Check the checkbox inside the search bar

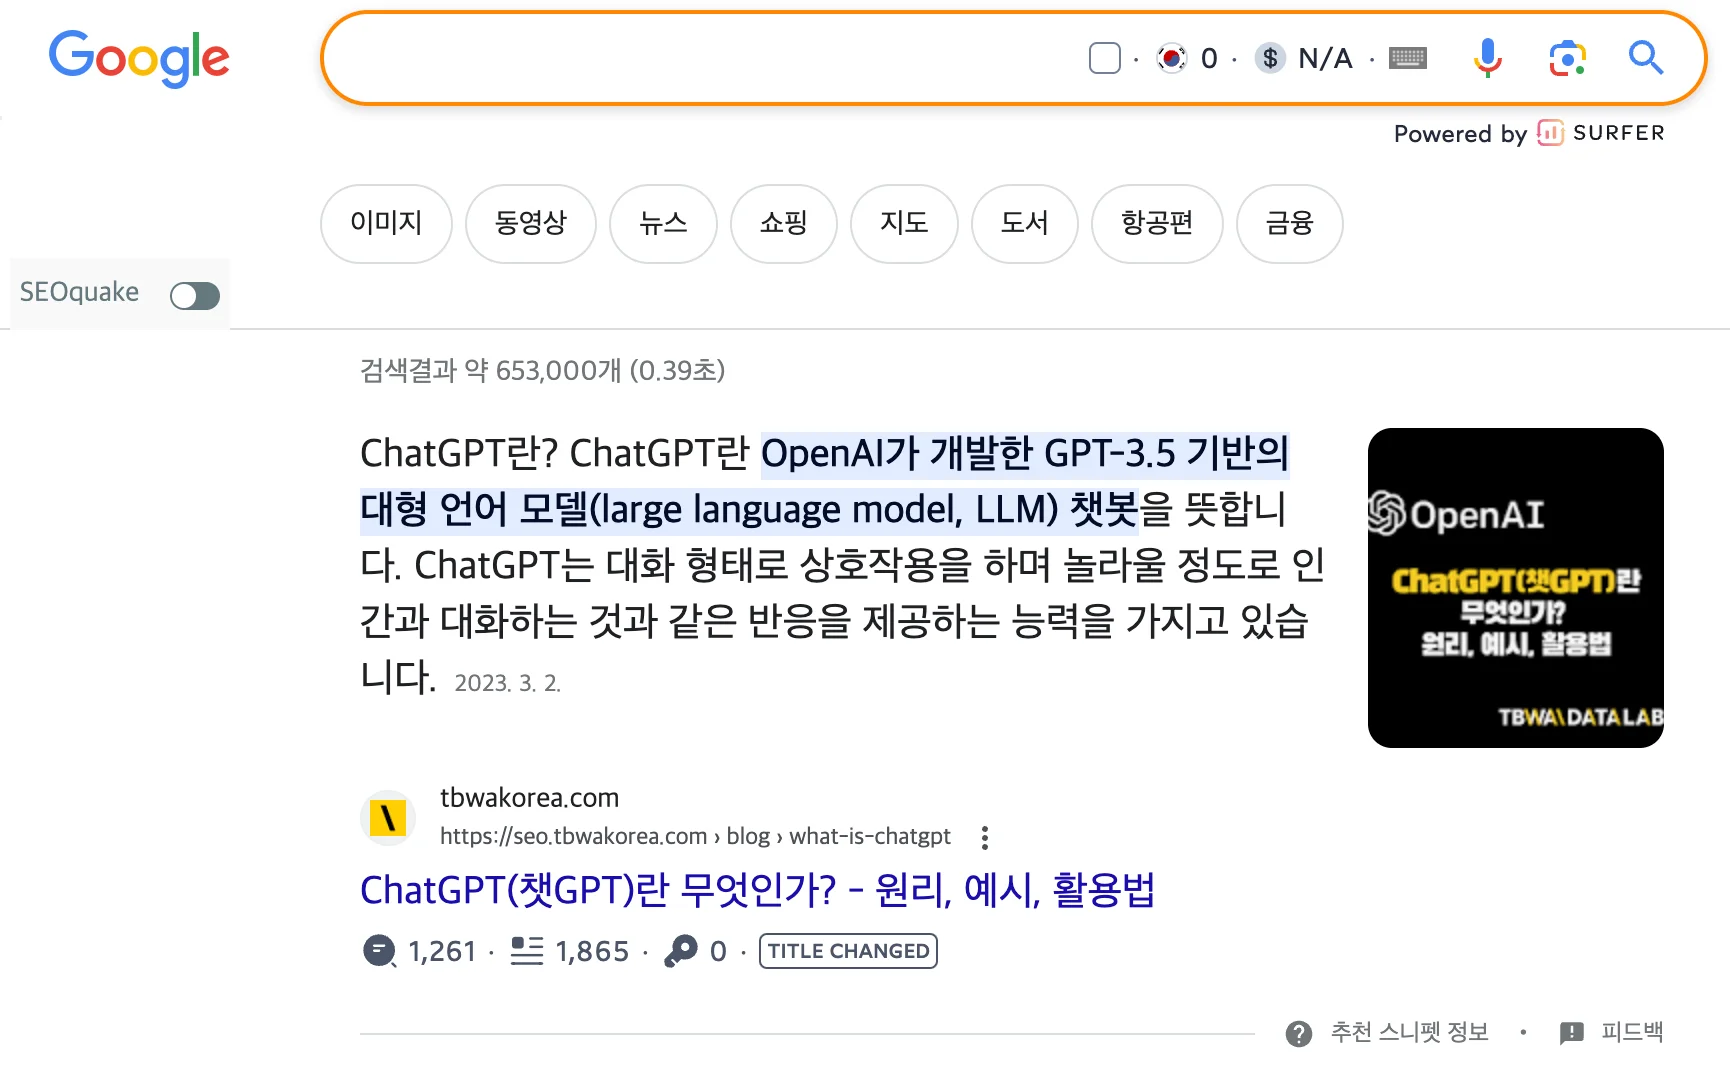pos(1104,58)
